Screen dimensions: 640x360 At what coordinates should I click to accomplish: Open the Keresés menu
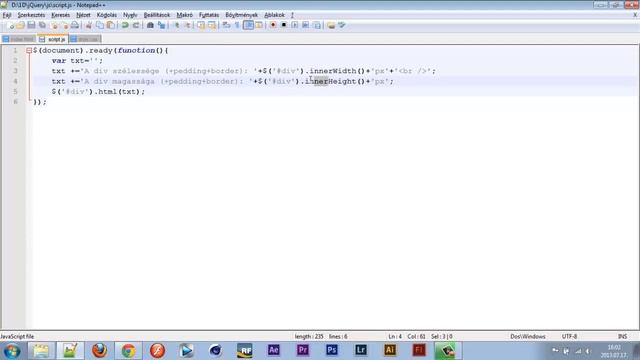pyautogui.click(x=60, y=15)
